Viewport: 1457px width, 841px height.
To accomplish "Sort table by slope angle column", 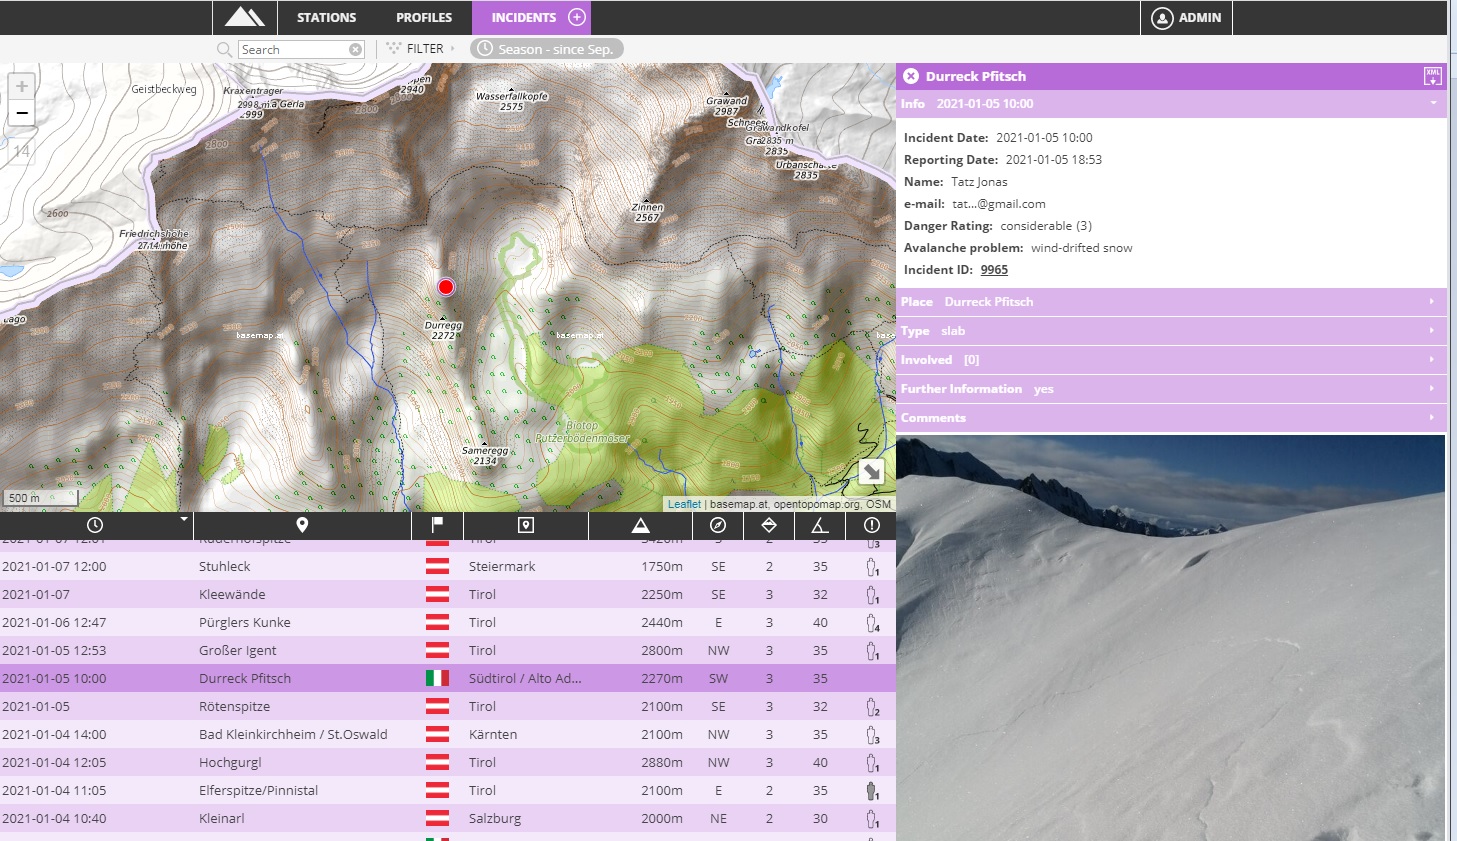I will point(820,525).
